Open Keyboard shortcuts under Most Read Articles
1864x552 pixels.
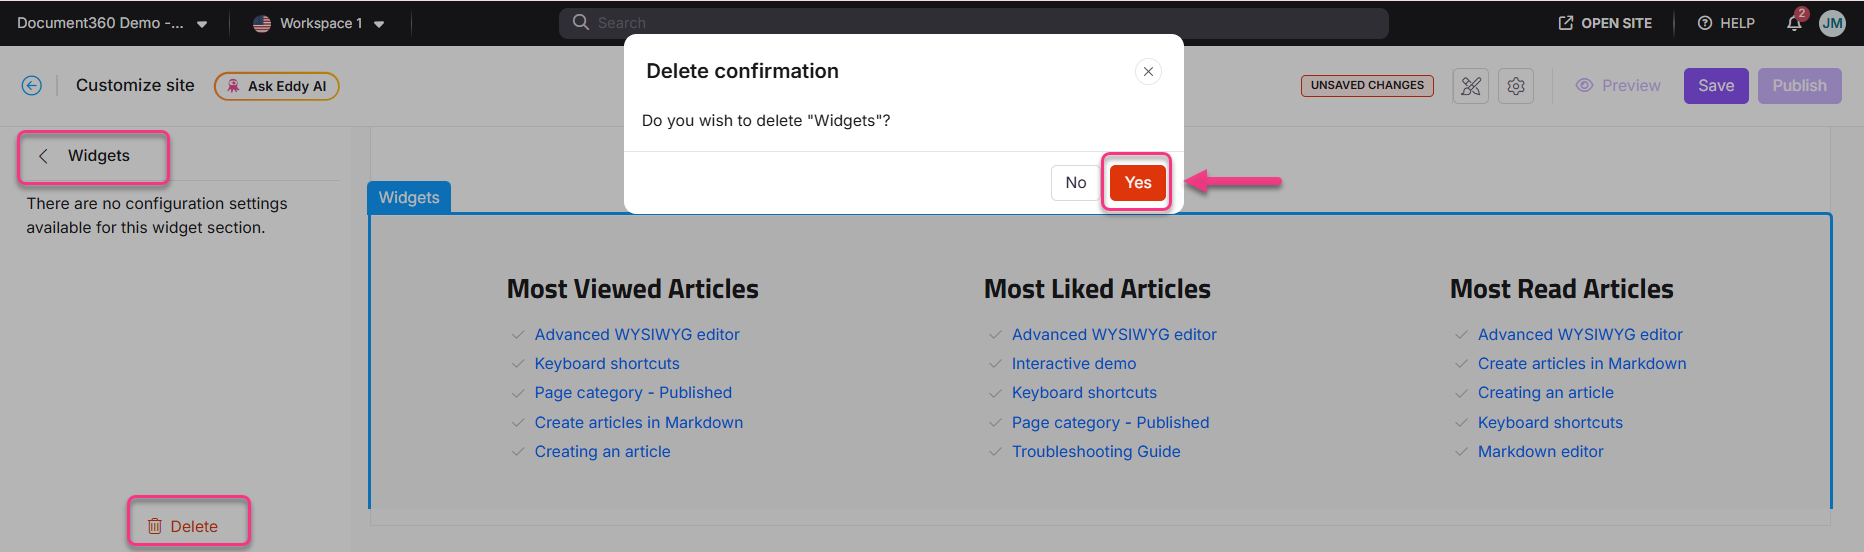(1550, 422)
